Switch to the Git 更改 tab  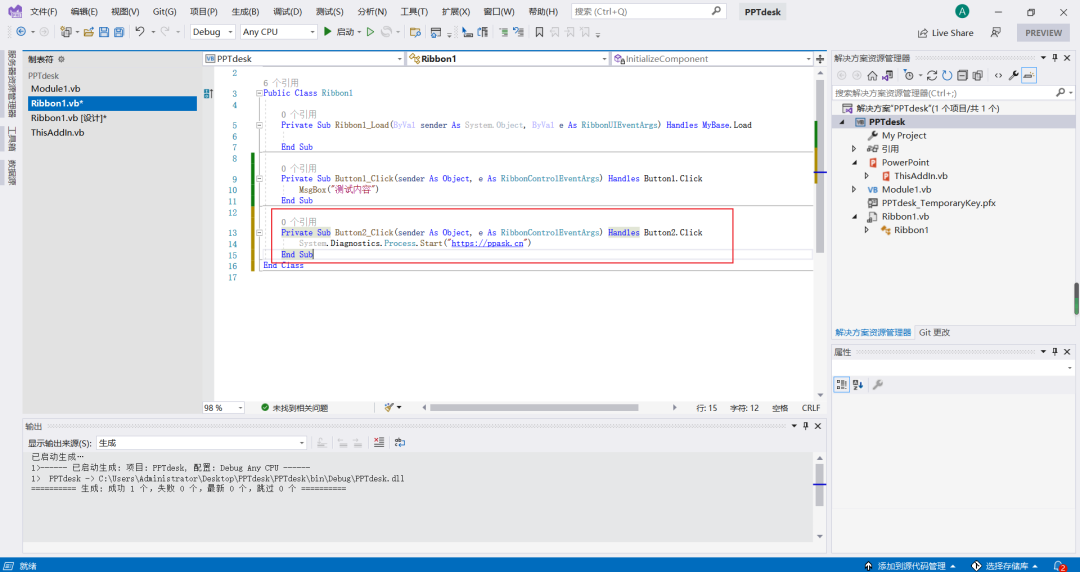(x=934, y=332)
